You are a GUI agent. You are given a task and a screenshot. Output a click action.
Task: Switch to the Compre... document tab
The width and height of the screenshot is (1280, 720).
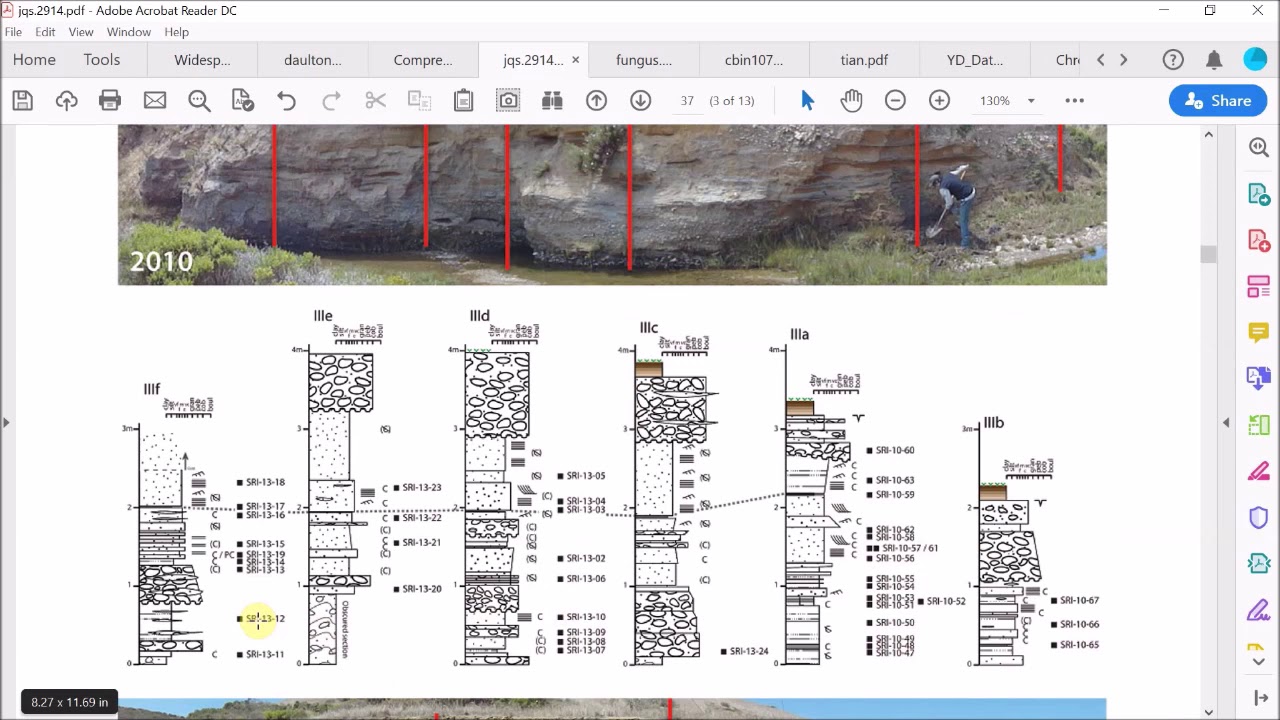422,60
